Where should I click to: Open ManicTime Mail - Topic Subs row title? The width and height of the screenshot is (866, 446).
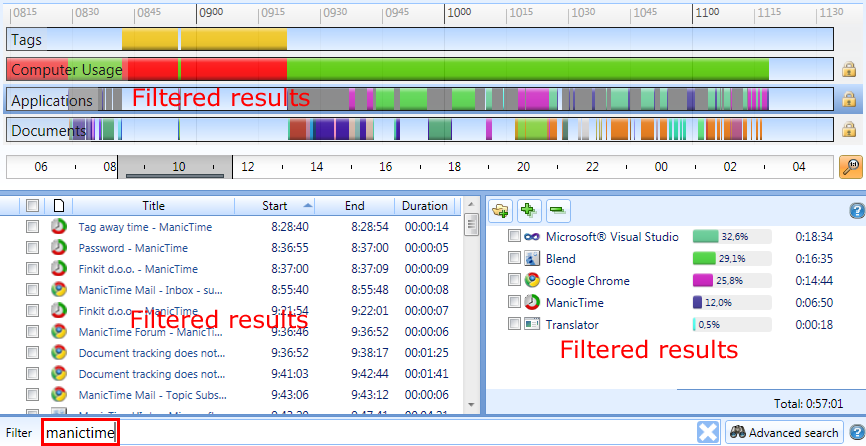pos(152,395)
